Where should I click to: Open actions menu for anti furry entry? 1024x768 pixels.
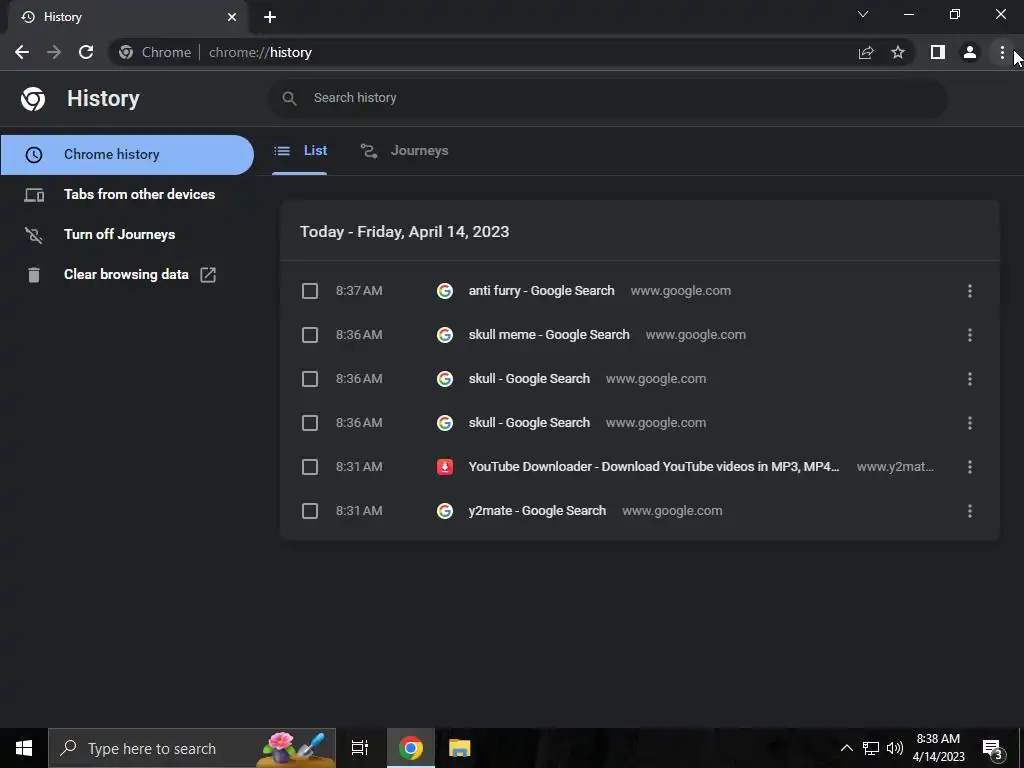970,291
